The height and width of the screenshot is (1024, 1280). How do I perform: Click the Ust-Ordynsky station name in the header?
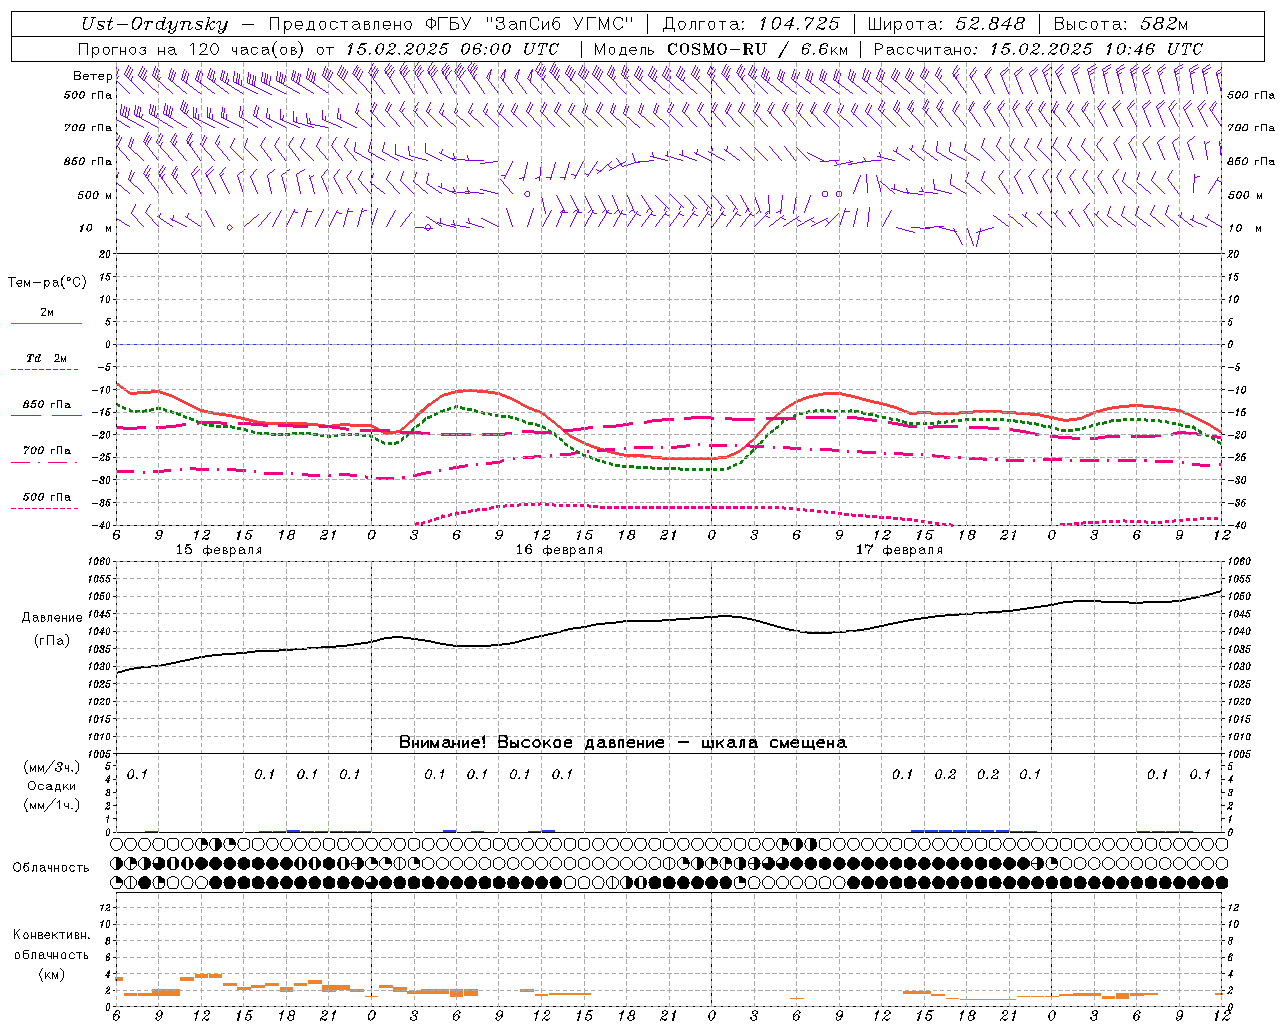[x=154, y=25]
